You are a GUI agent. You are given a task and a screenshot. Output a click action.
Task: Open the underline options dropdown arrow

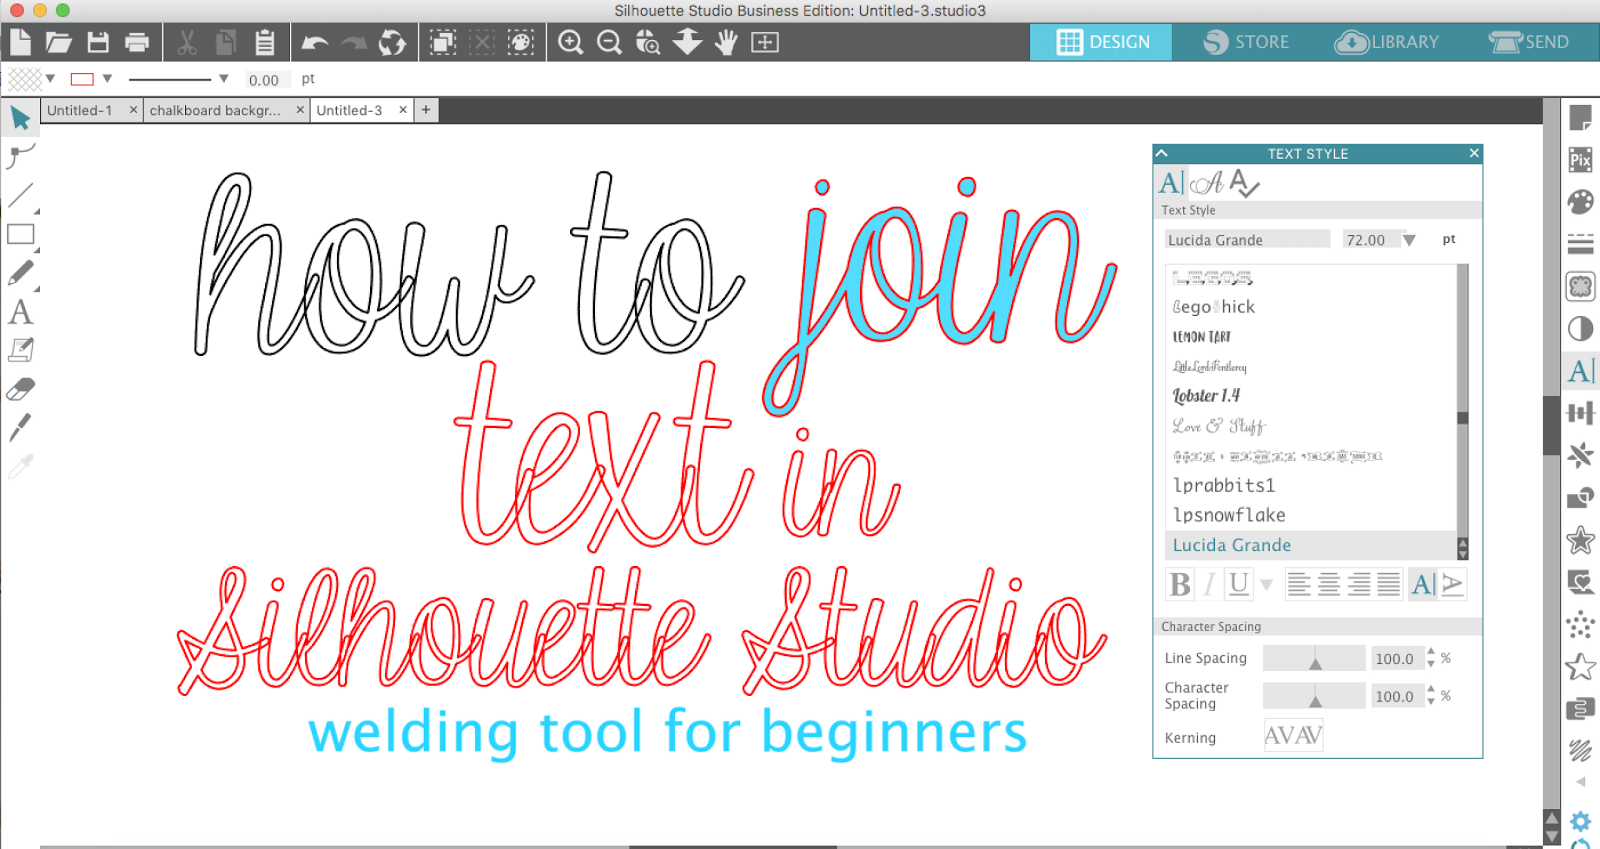pos(1266,585)
